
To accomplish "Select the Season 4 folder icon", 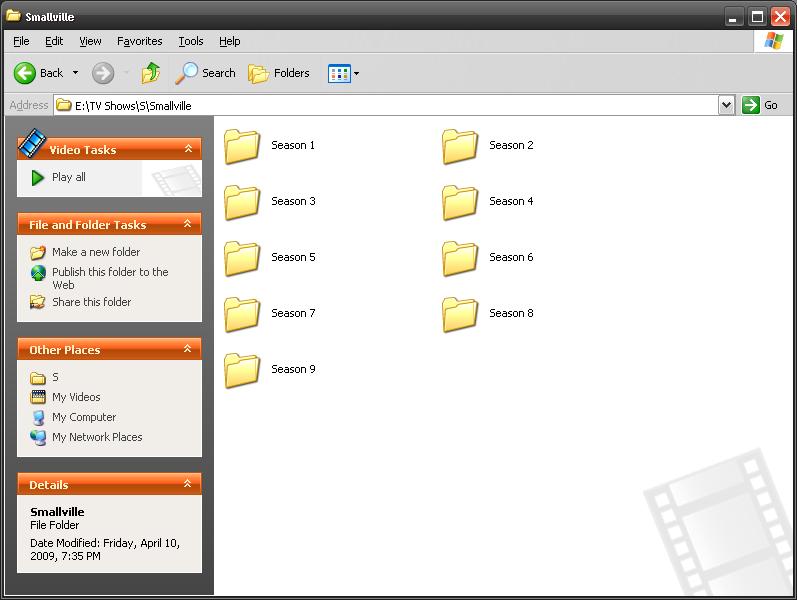I will [459, 202].
